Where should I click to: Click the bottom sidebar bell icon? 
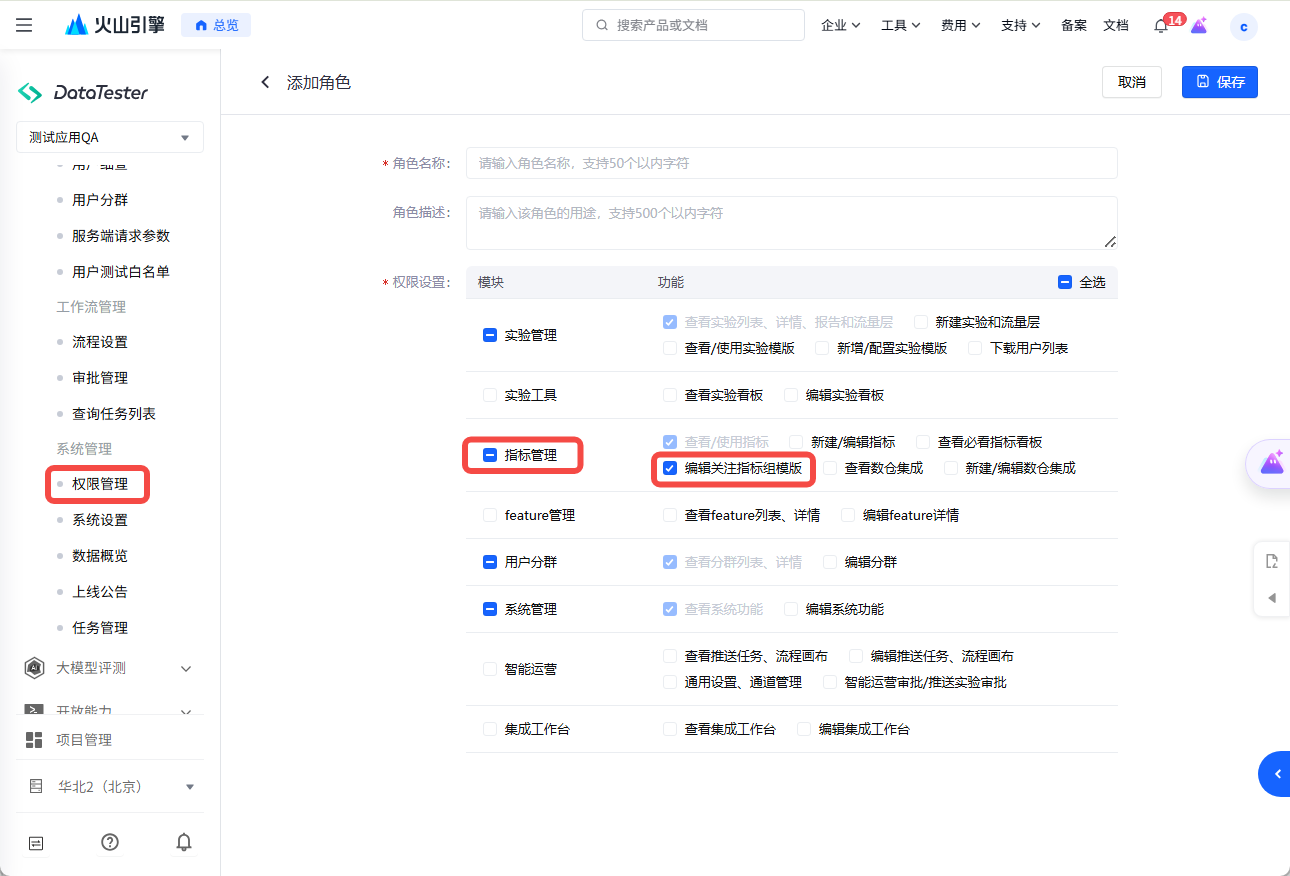point(184,842)
